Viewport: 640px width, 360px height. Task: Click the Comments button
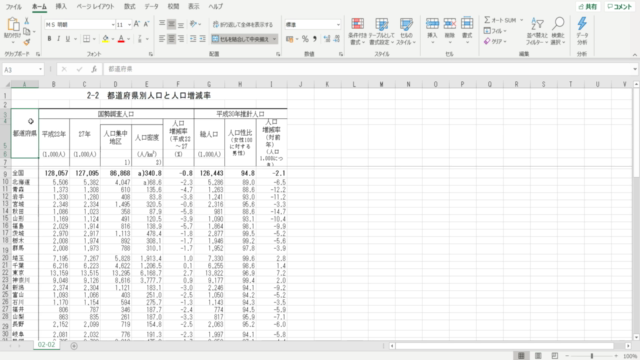(x=620, y=7)
